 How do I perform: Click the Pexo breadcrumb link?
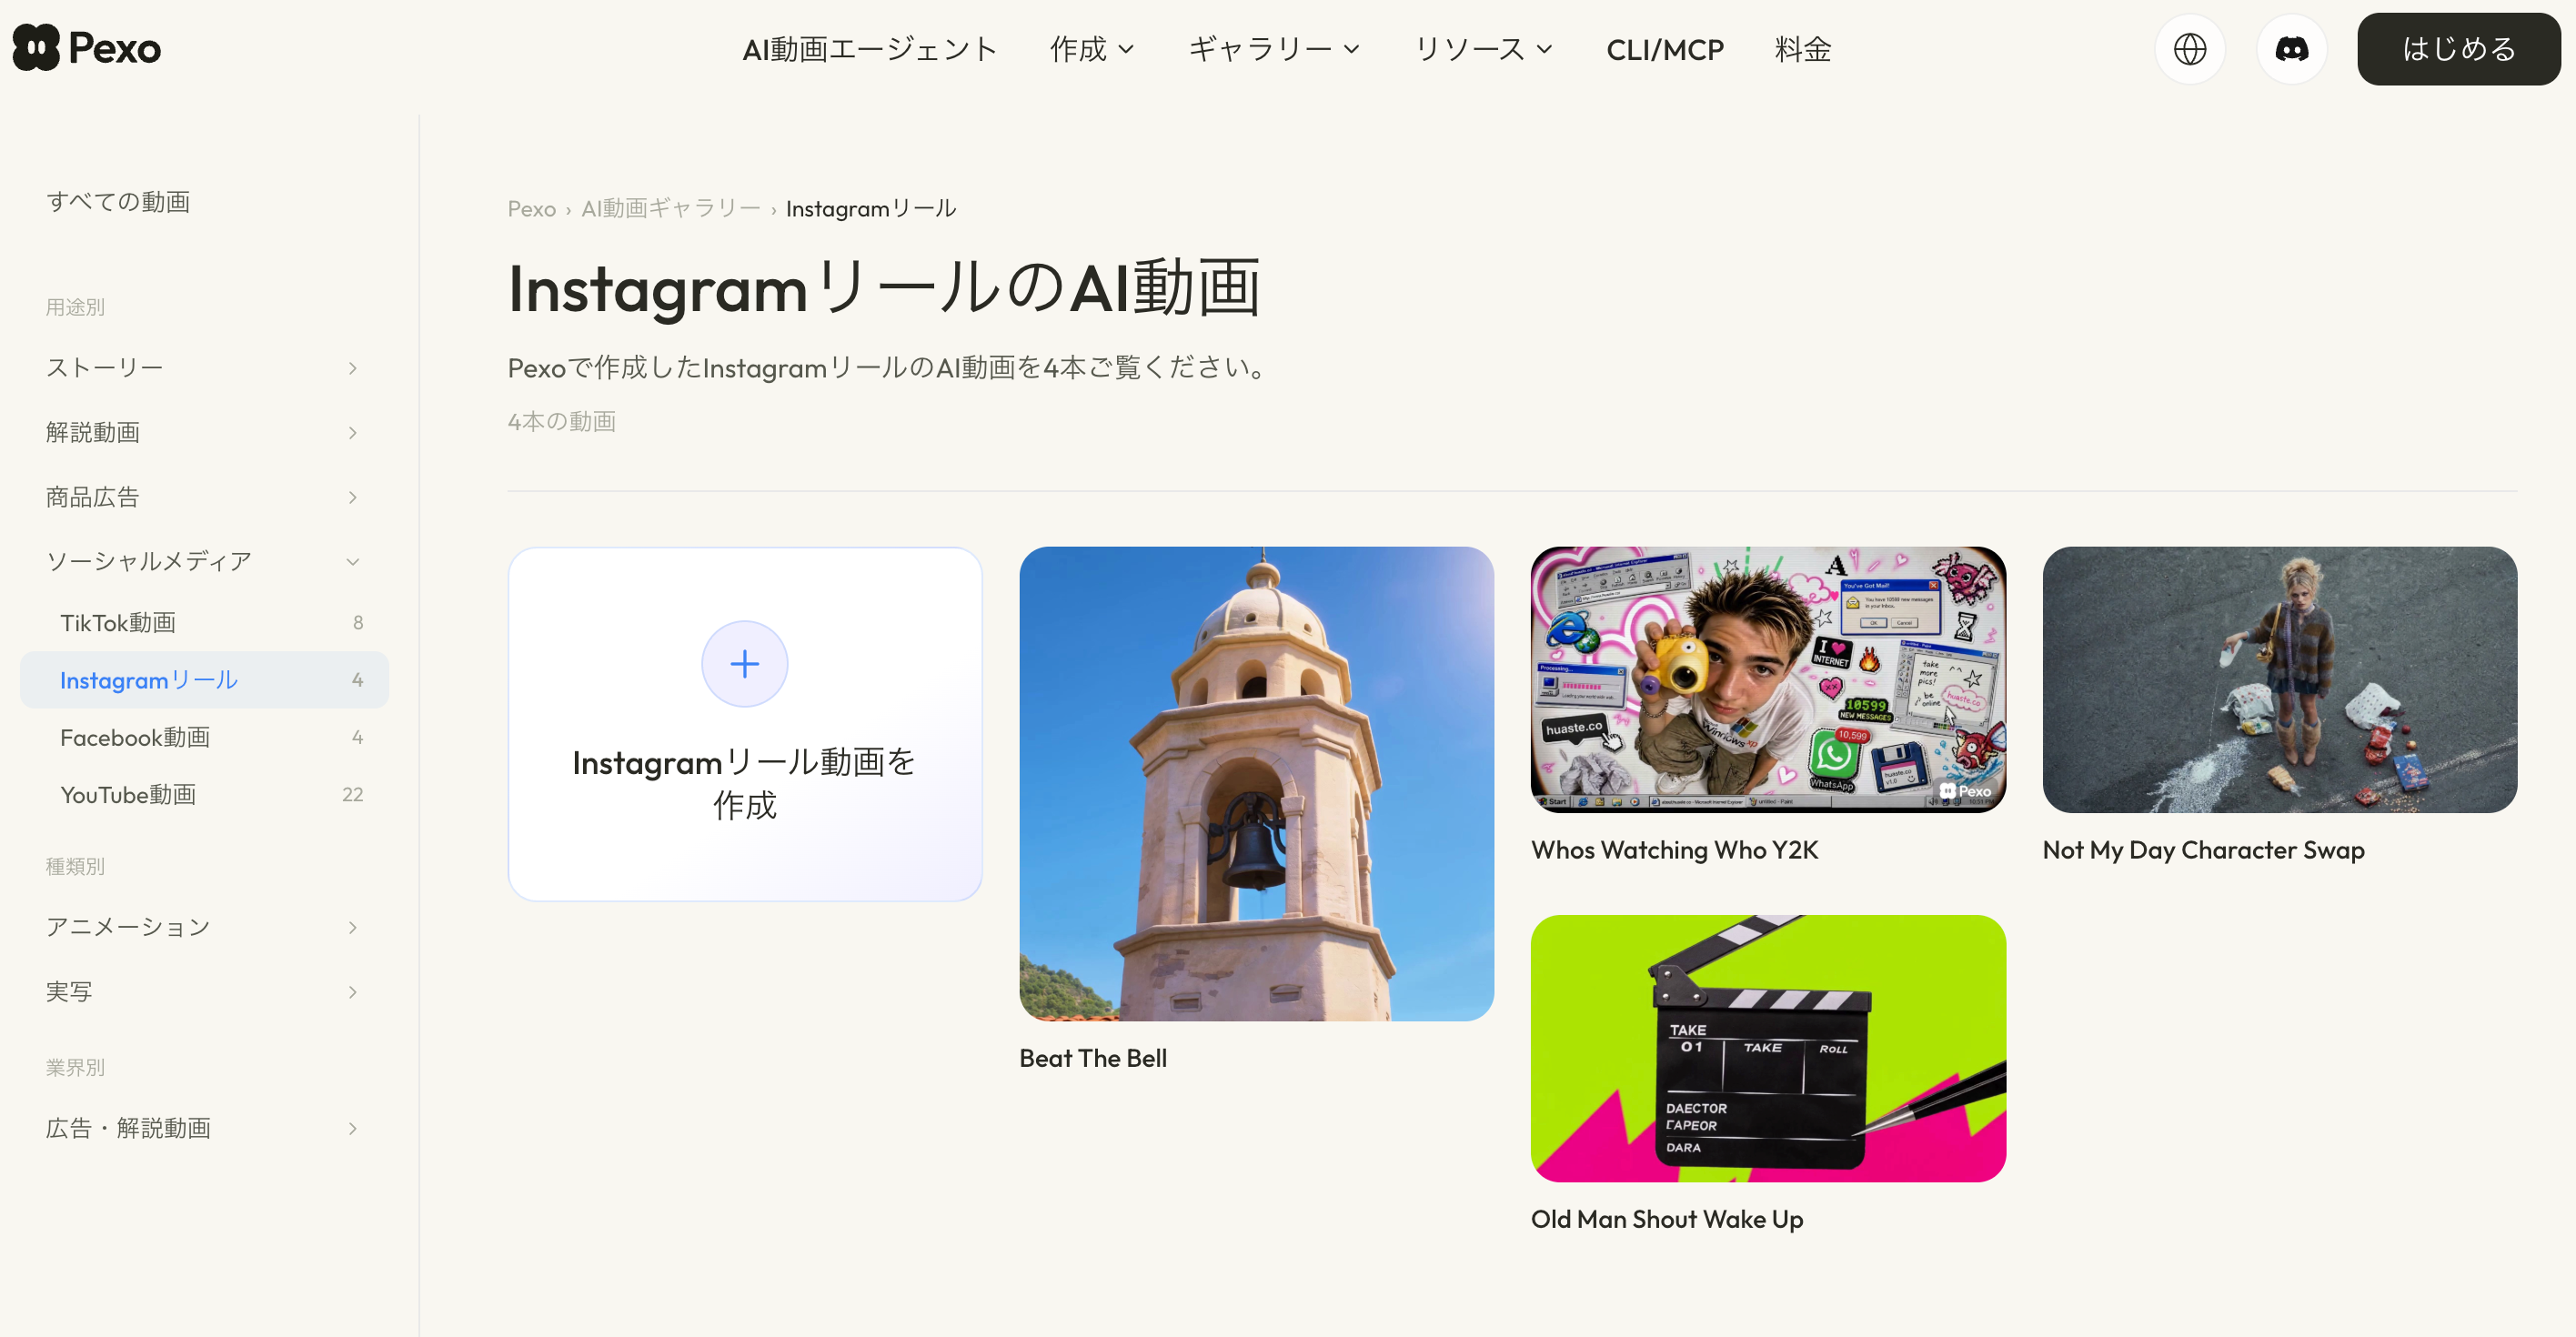click(x=531, y=209)
